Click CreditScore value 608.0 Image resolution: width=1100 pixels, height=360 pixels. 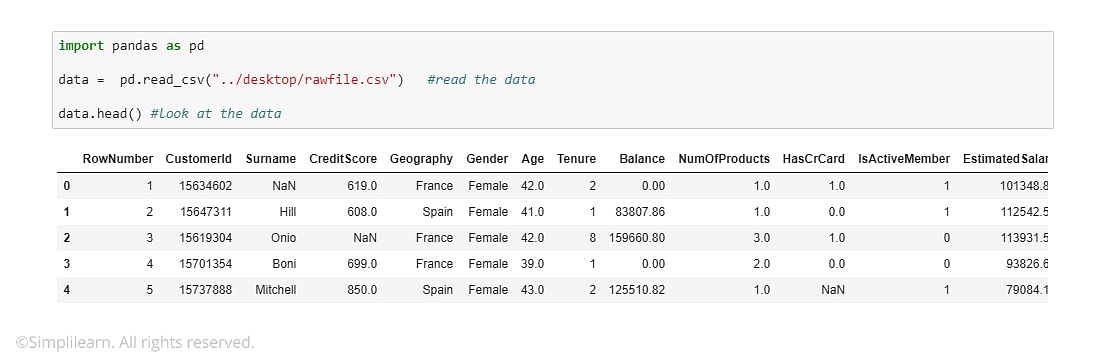click(362, 212)
